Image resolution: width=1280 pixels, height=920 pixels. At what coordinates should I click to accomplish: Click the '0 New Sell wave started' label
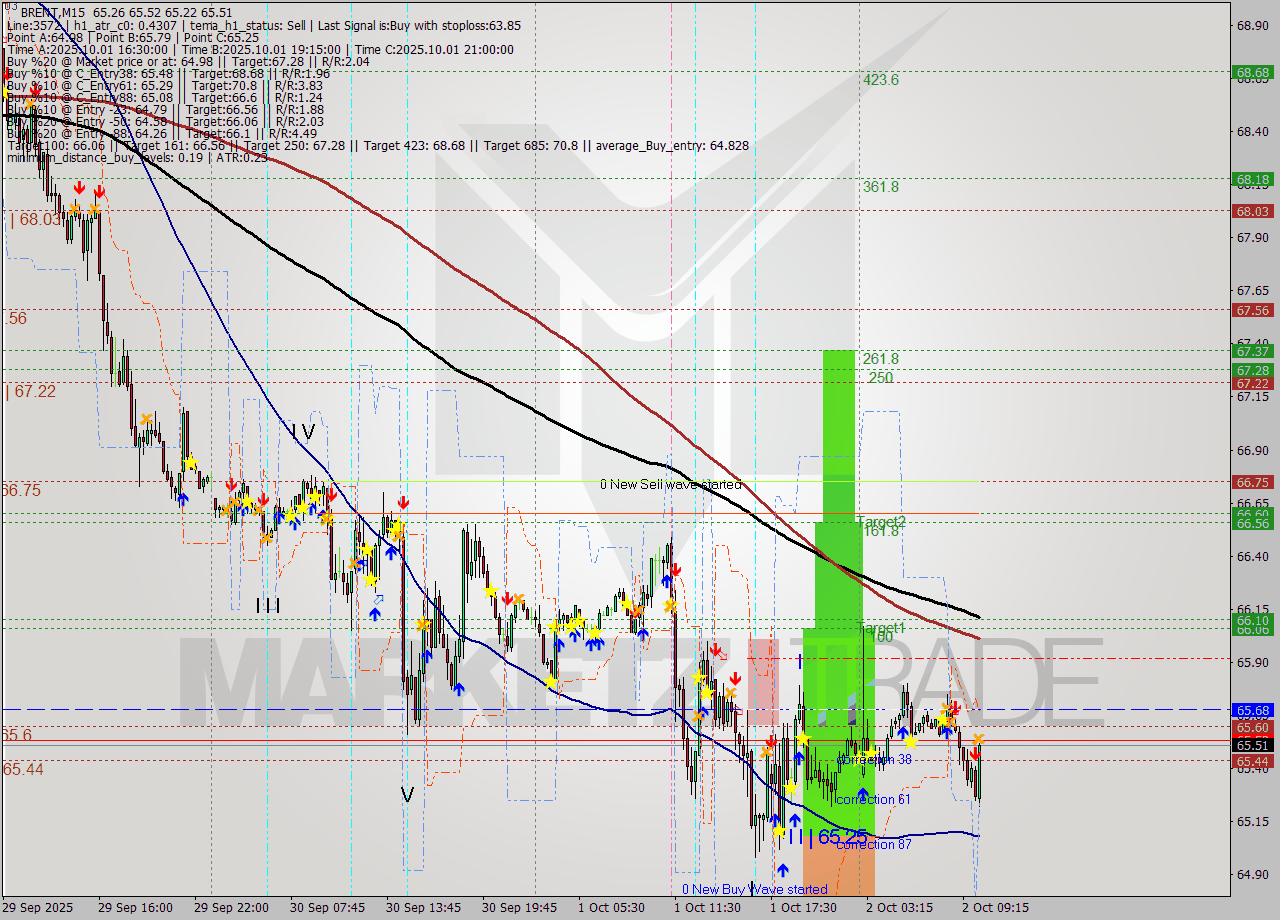click(671, 483)
